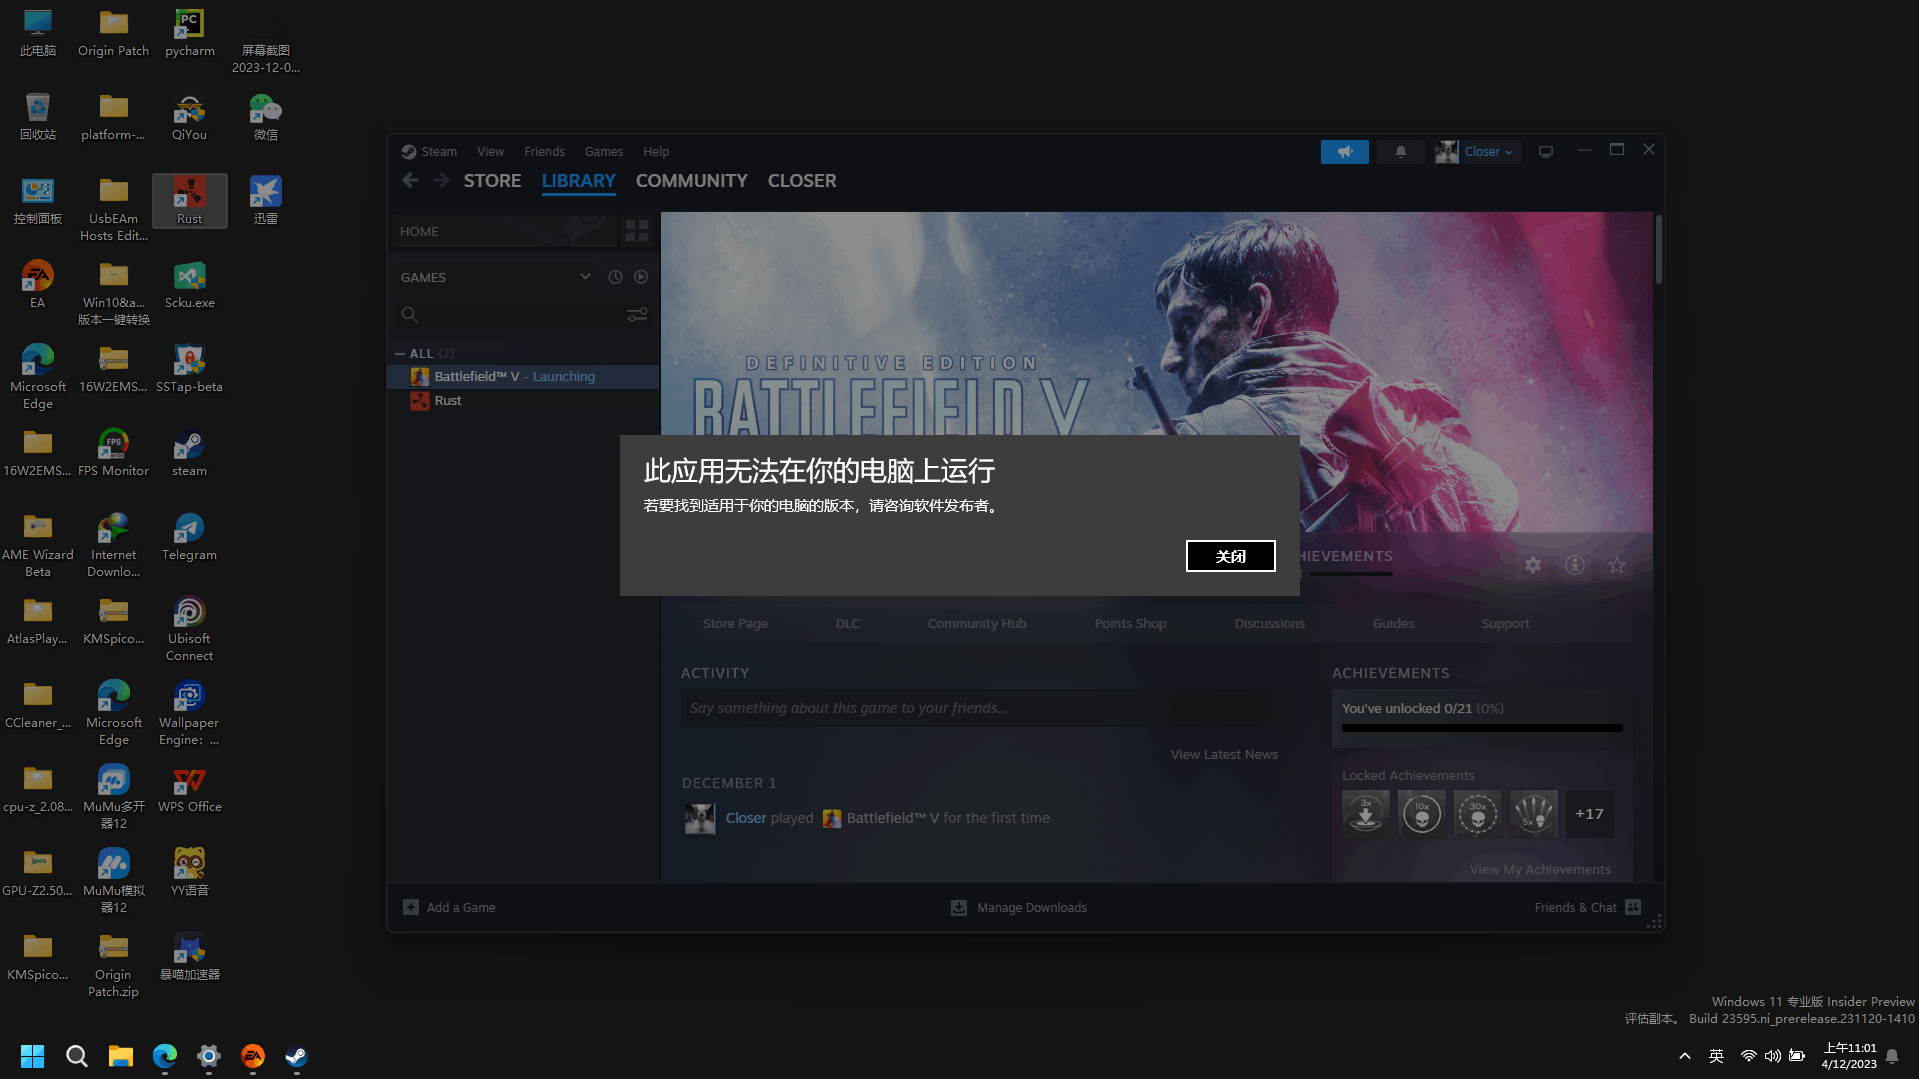Screen dimensions: 1919x1079
Task: Switch to the STORE tab
Action: click(x=492, y=181)
